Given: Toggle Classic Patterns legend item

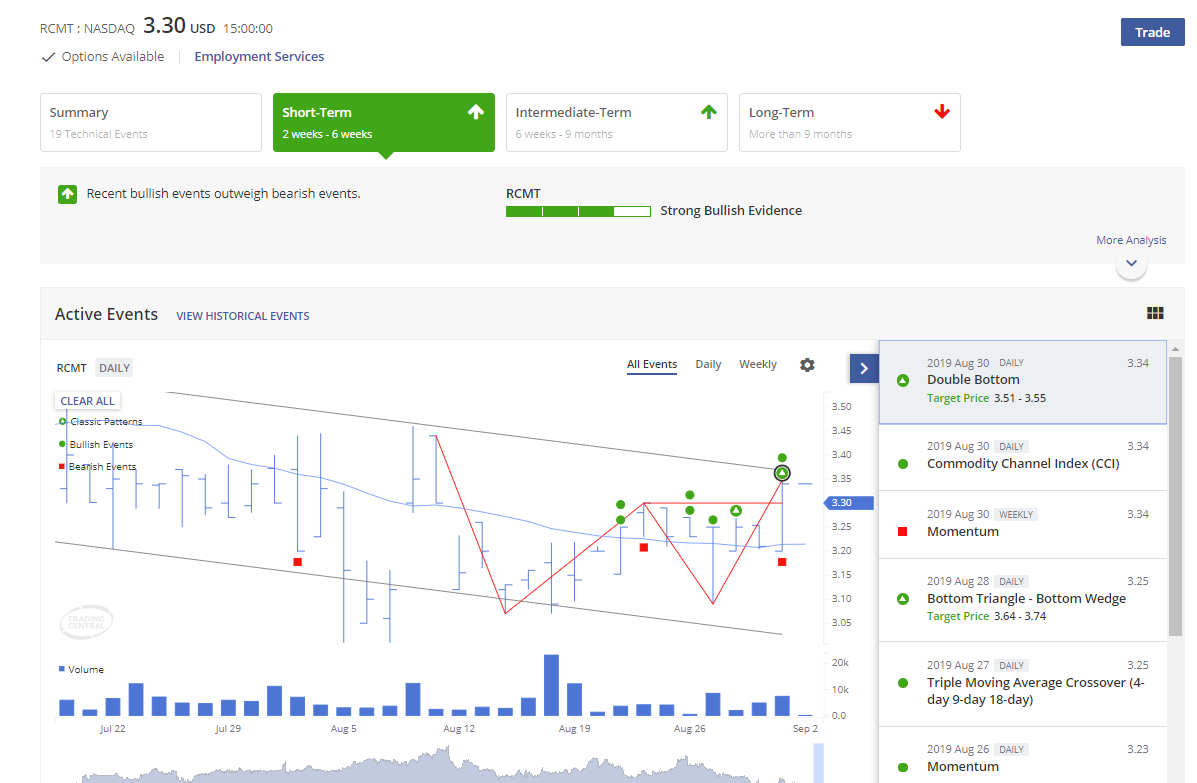Looking at the screenshot, I should click(101, 421).
